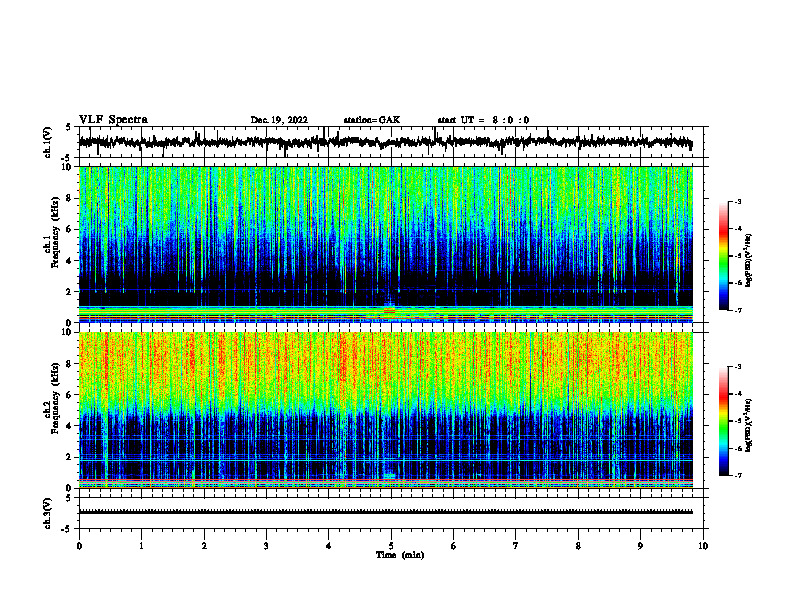
Task: Click the ch.2 color bar PSD unit label
Action: pyautogui.click(x=749, y=425)
